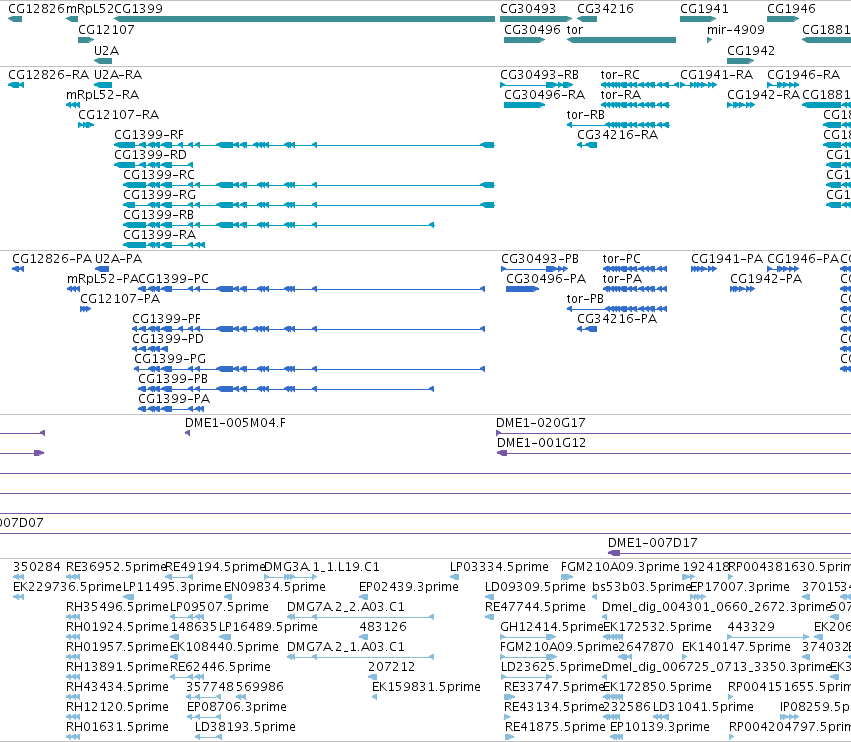
Task: Click the CG30493 gene bar
Action: click(536, 19)
